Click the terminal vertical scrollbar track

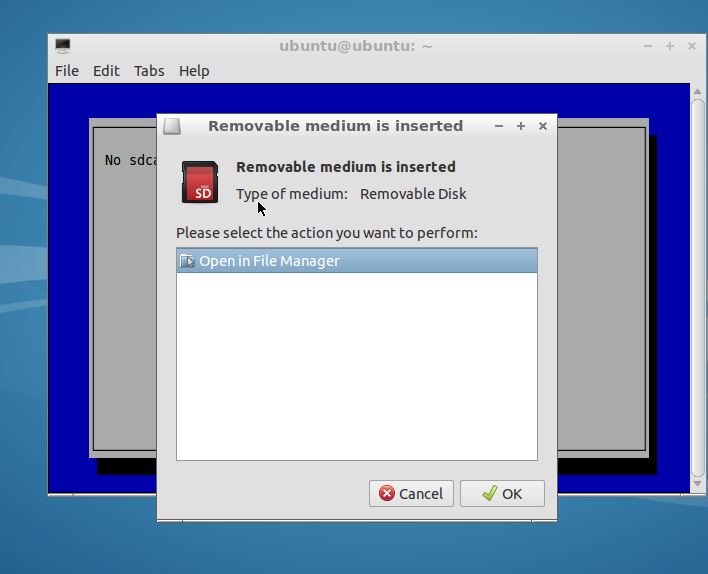pyautogui.click(x=698, y=288)
